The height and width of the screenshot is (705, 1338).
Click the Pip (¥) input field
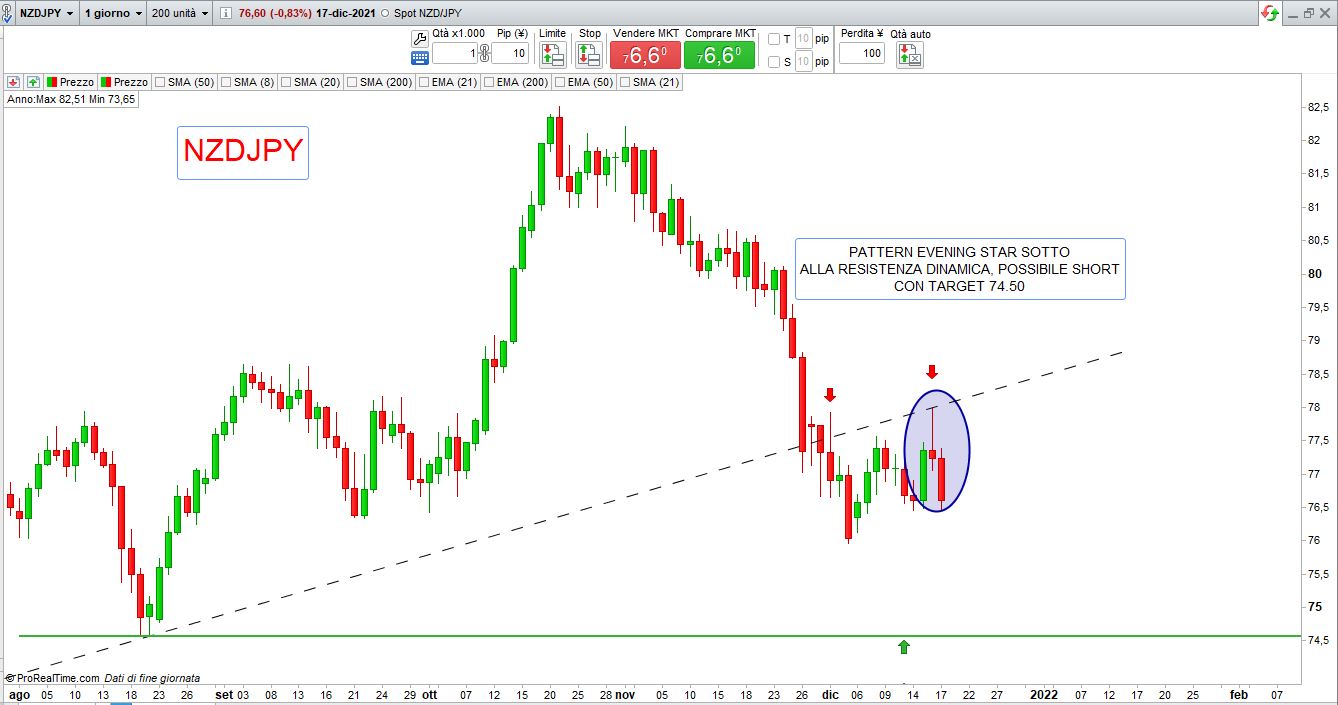[x=510, y=54]
